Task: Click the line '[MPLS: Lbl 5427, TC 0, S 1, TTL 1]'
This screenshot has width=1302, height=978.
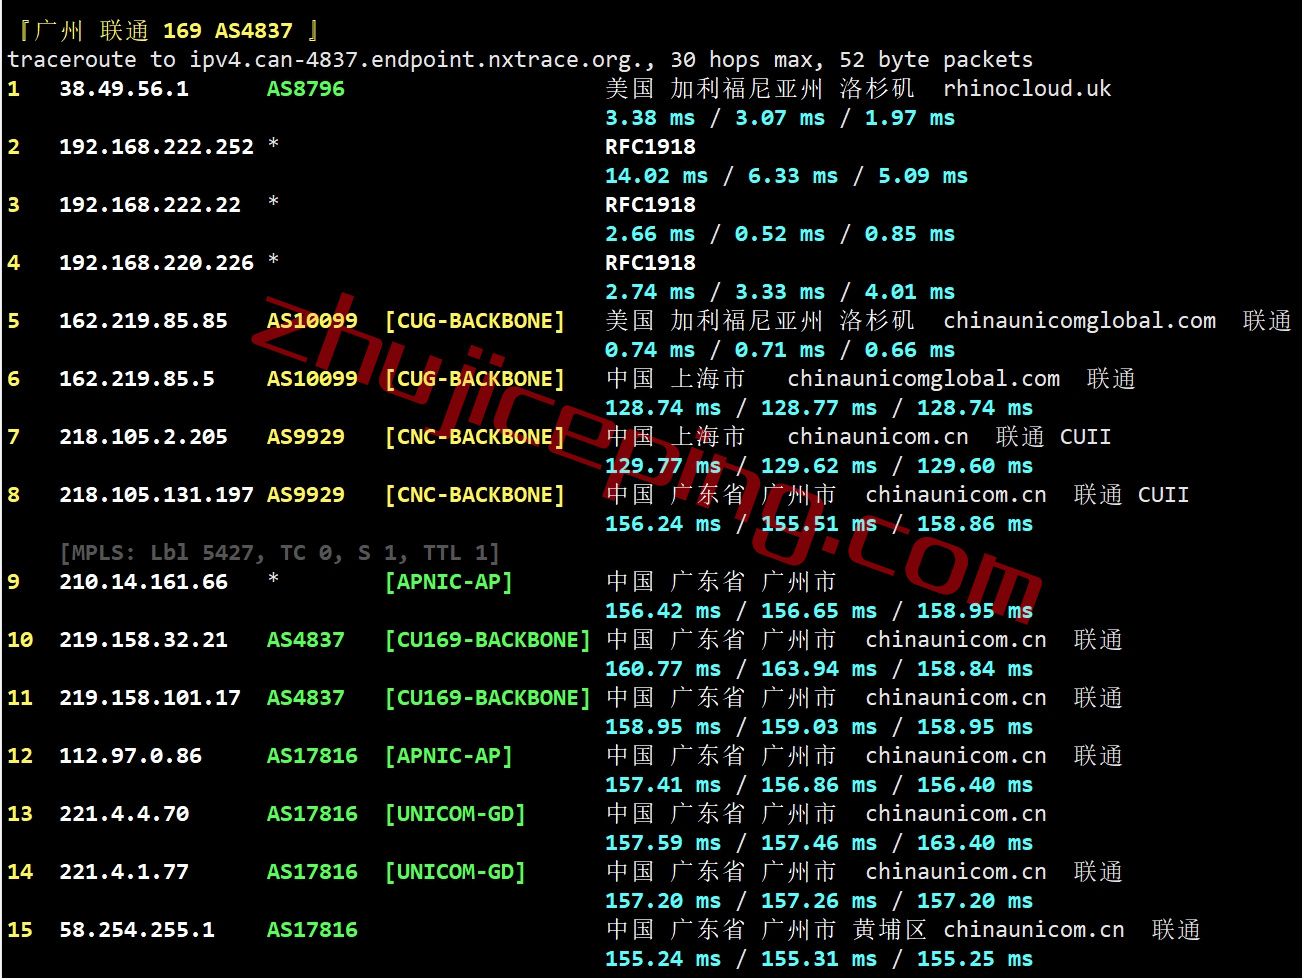Action: pyautogui.click(x=279, y=553)
